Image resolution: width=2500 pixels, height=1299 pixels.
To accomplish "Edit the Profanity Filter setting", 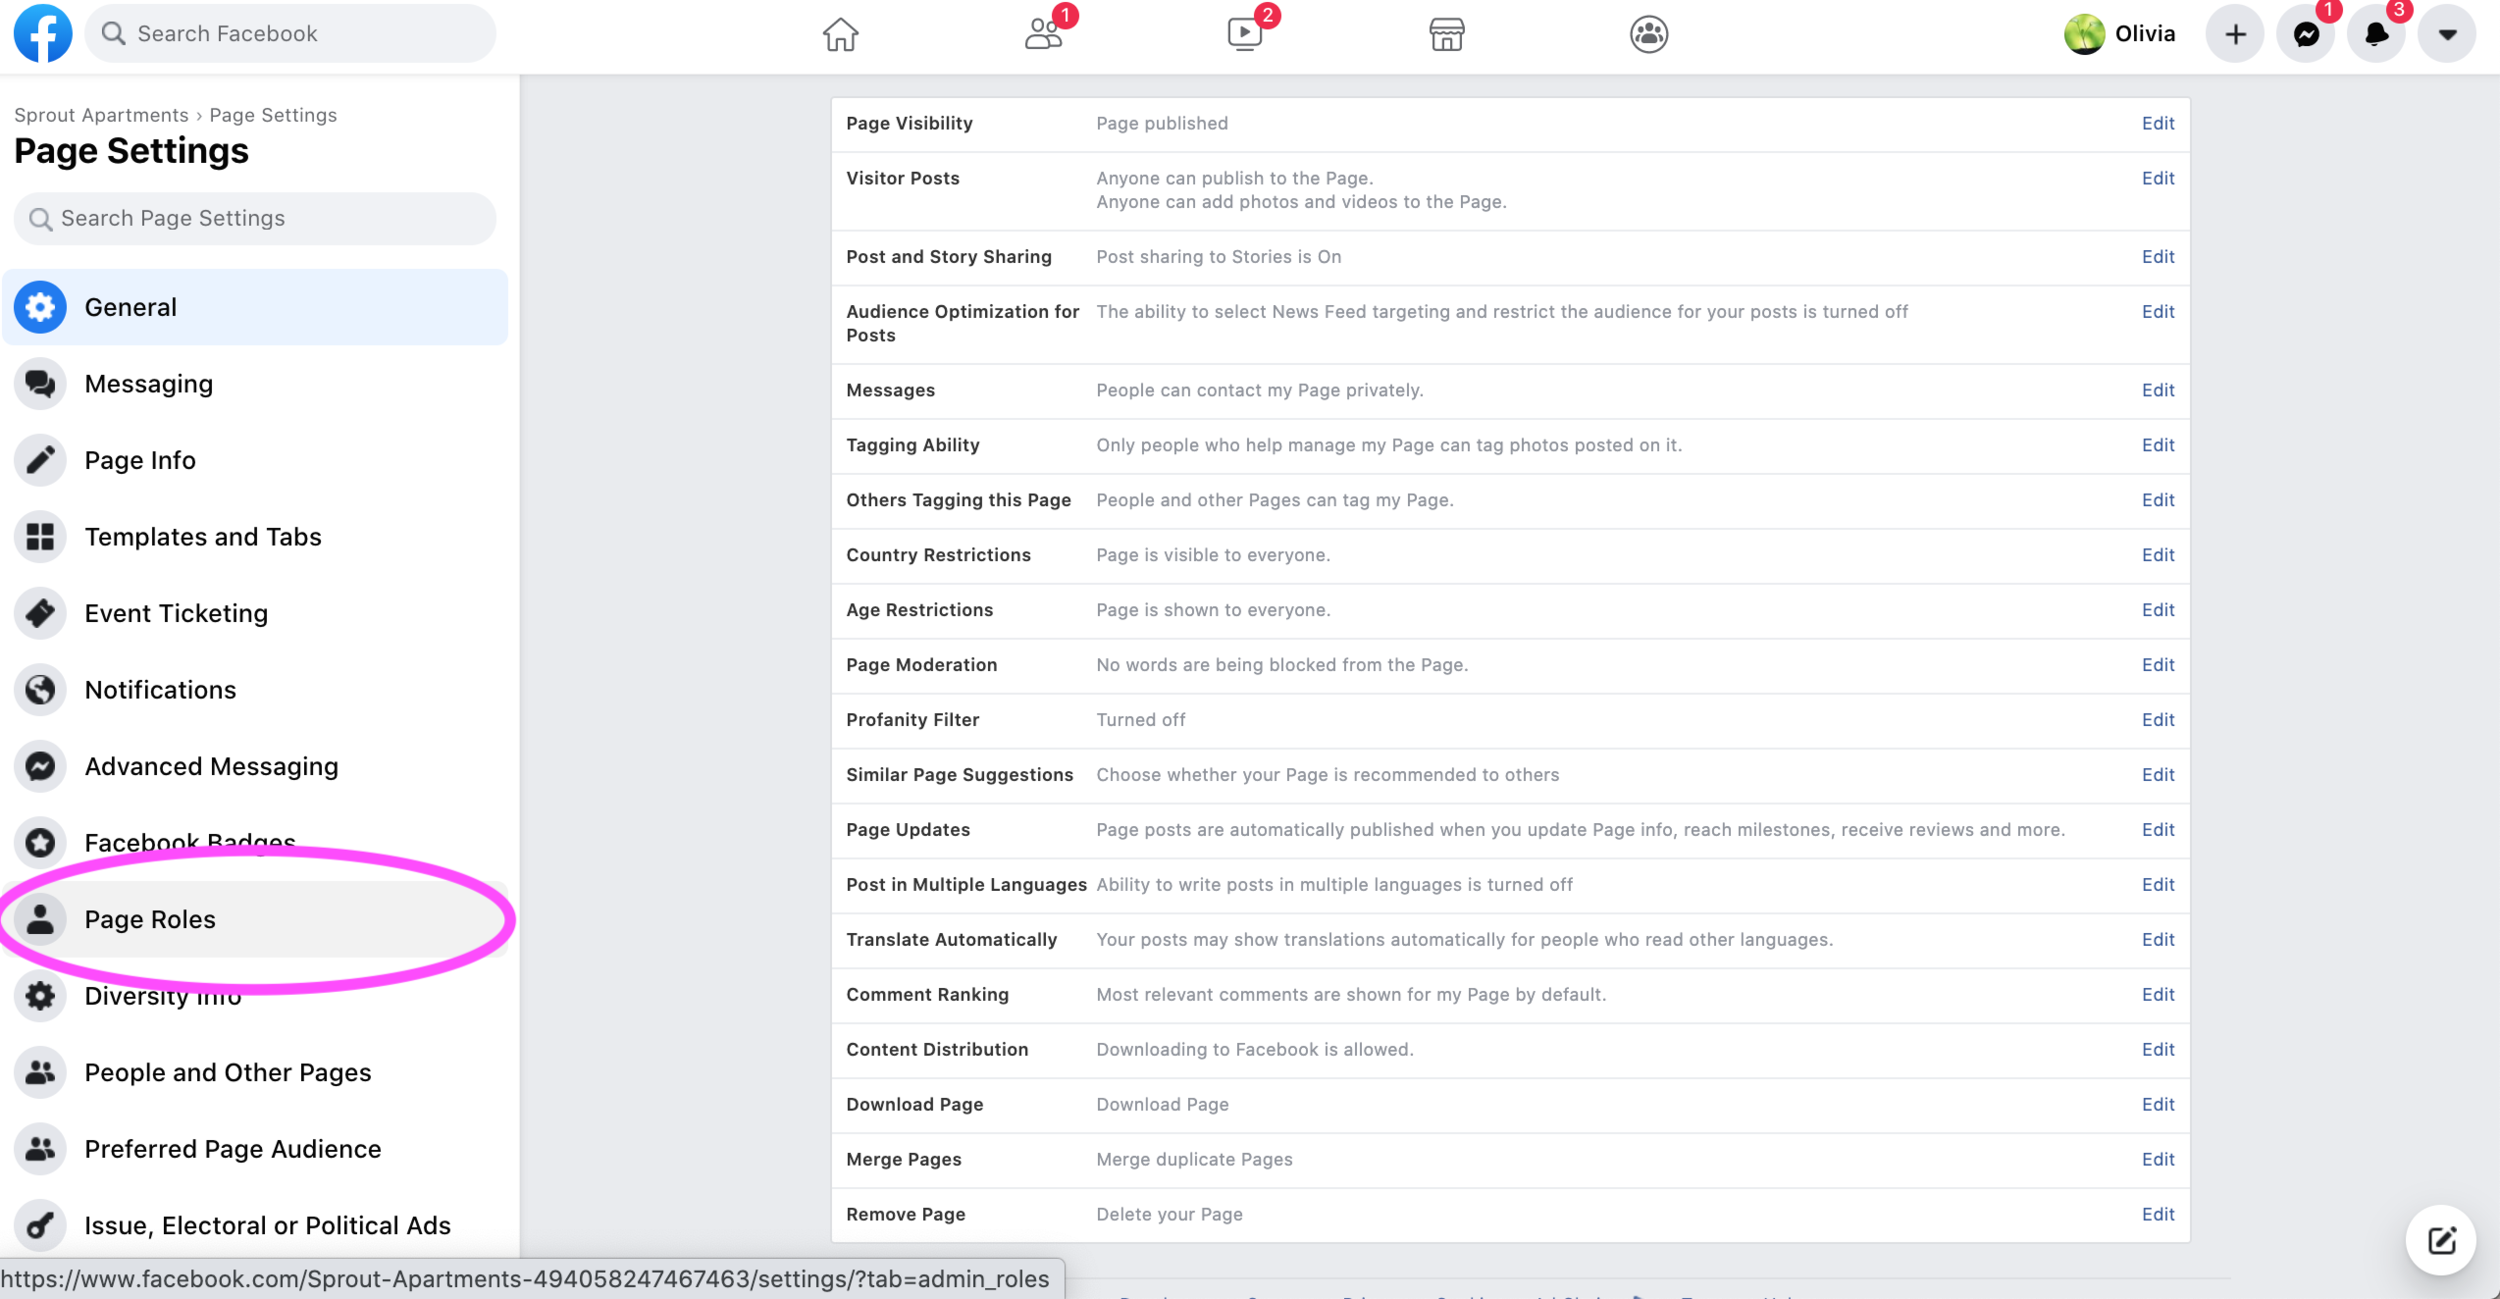I will point(2157,720).
